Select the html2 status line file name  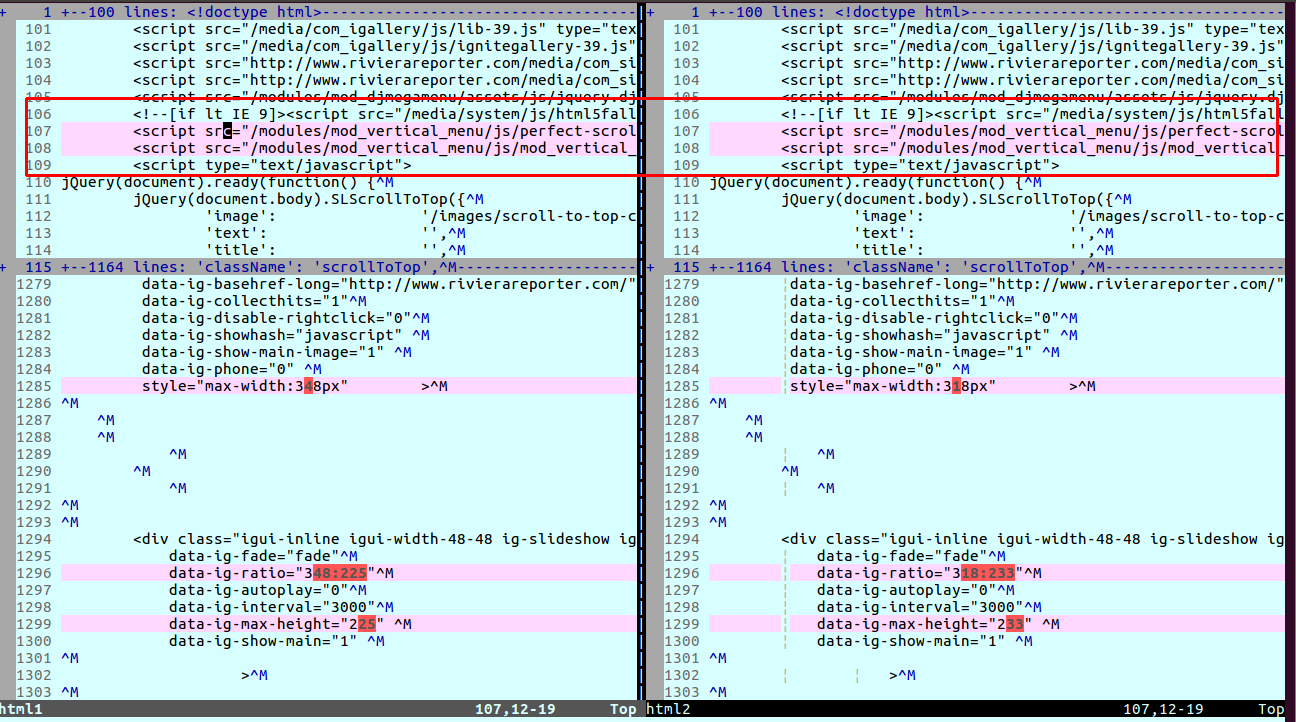point(669,709)
